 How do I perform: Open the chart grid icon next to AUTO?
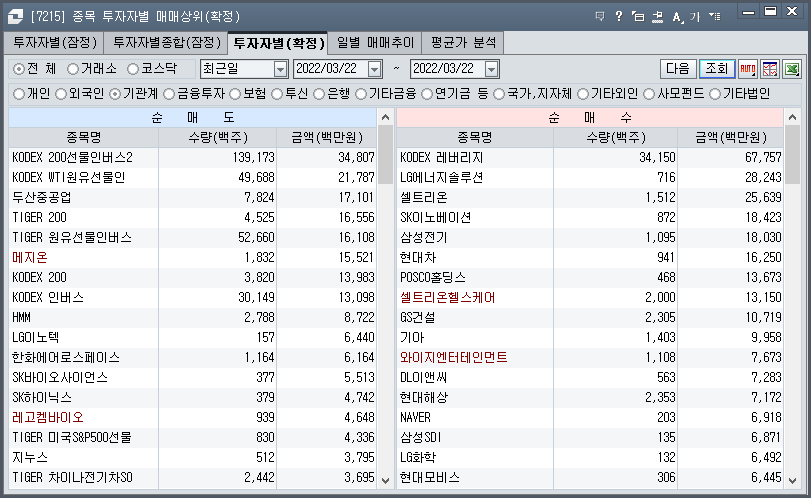click(770, 69)
